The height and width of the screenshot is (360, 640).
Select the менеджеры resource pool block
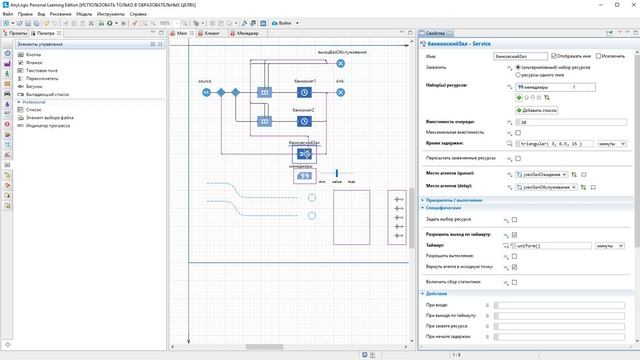(304, 176)
